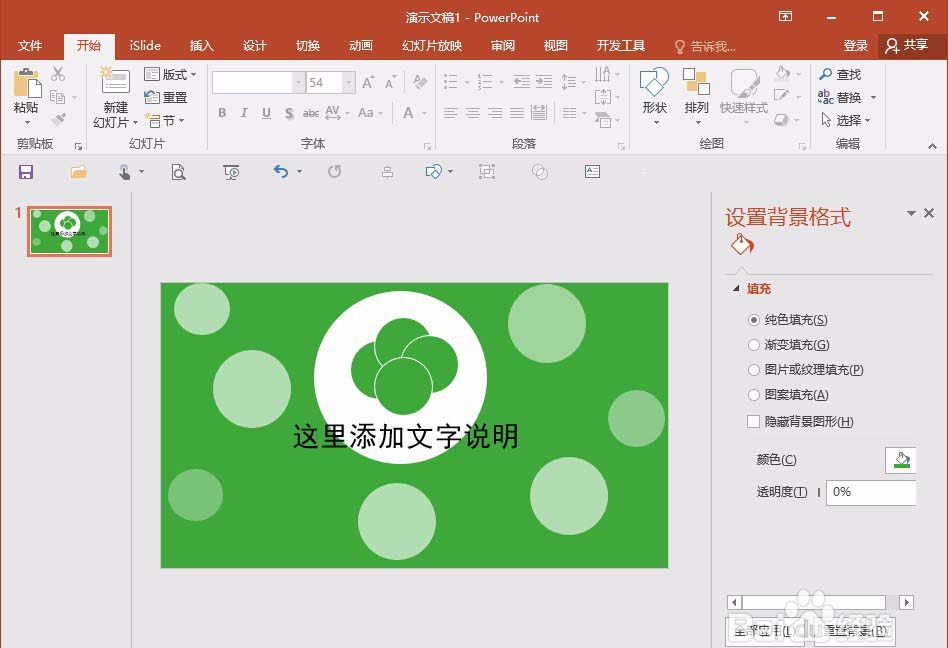Image resolution: width=948 pixels, height=648 pixels.
Task: Open the Shapes gallery icon
Action: pos(654,83)
